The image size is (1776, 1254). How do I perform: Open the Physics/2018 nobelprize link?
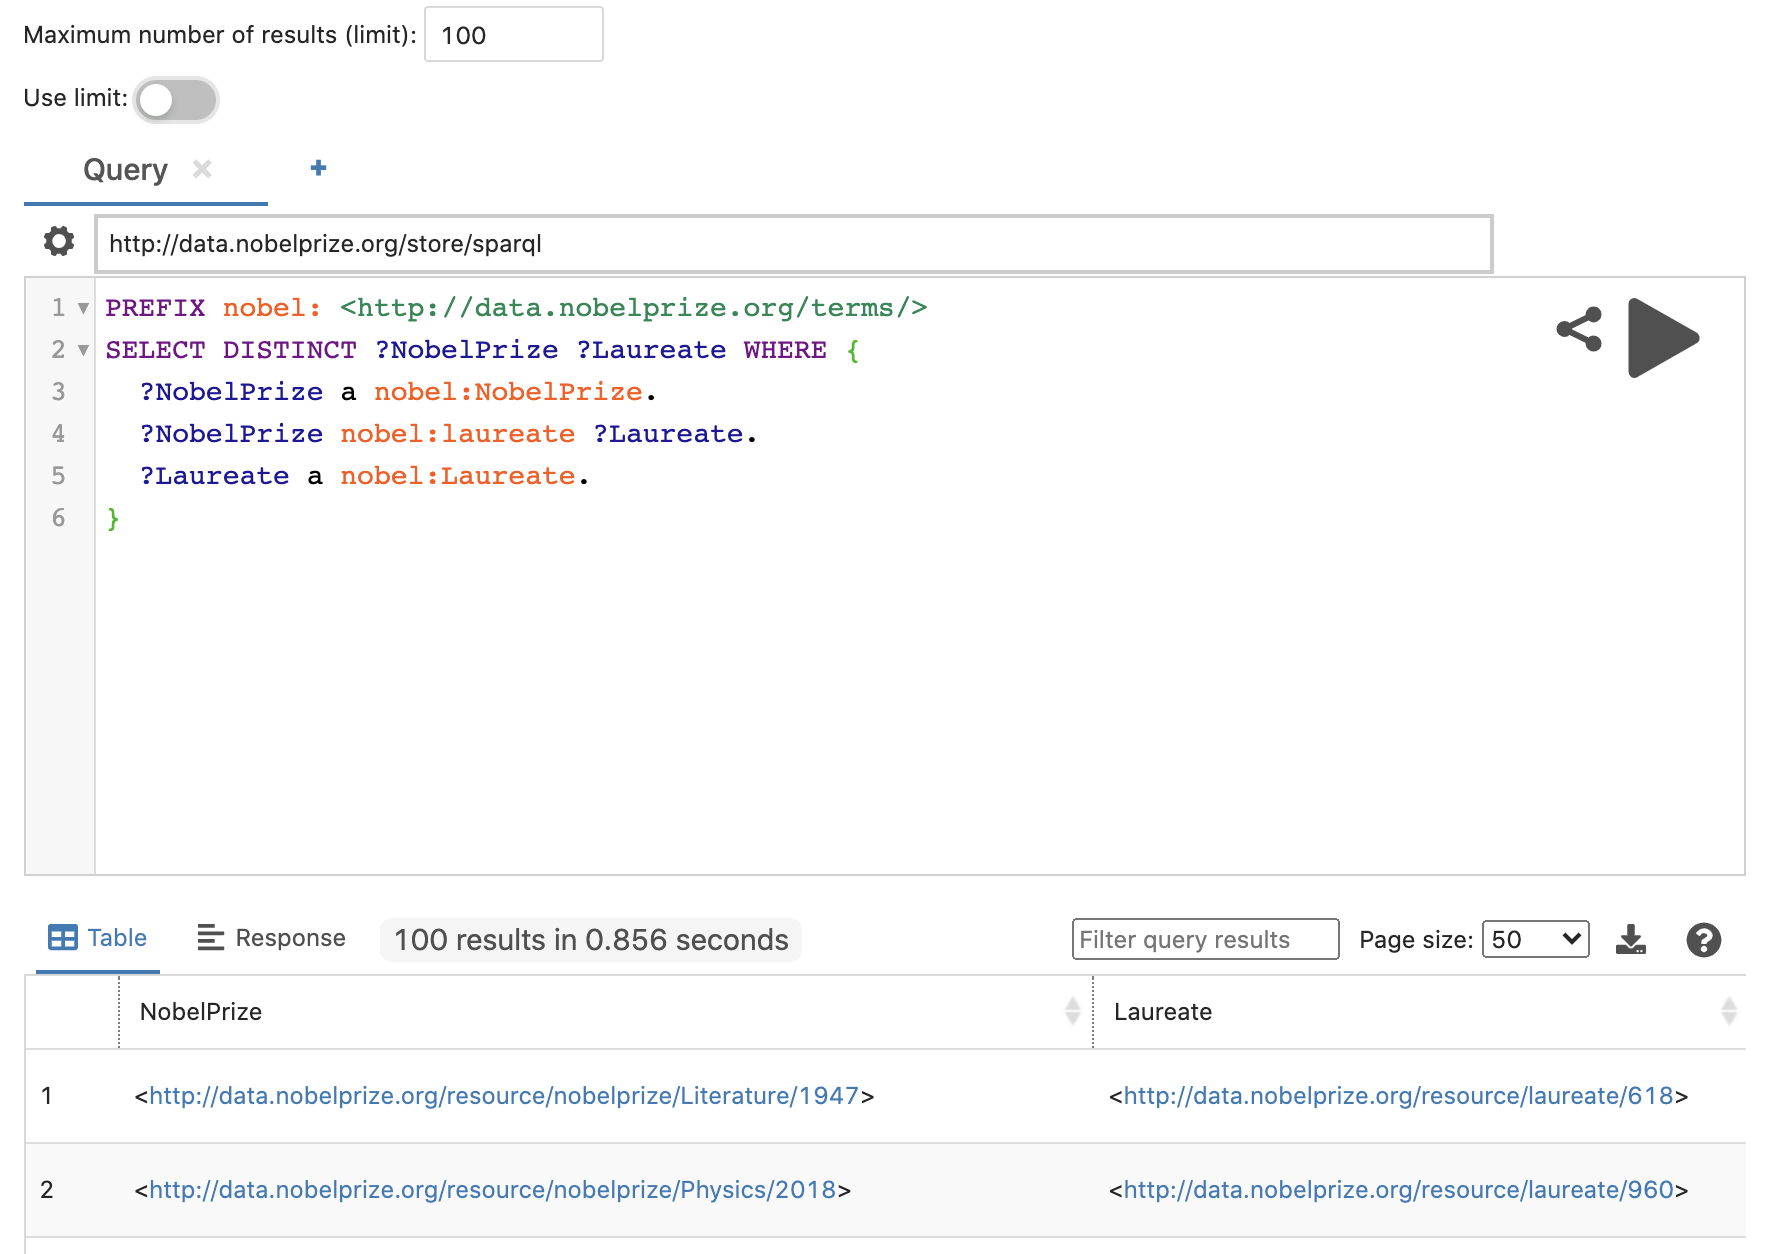click(493, 1190)
